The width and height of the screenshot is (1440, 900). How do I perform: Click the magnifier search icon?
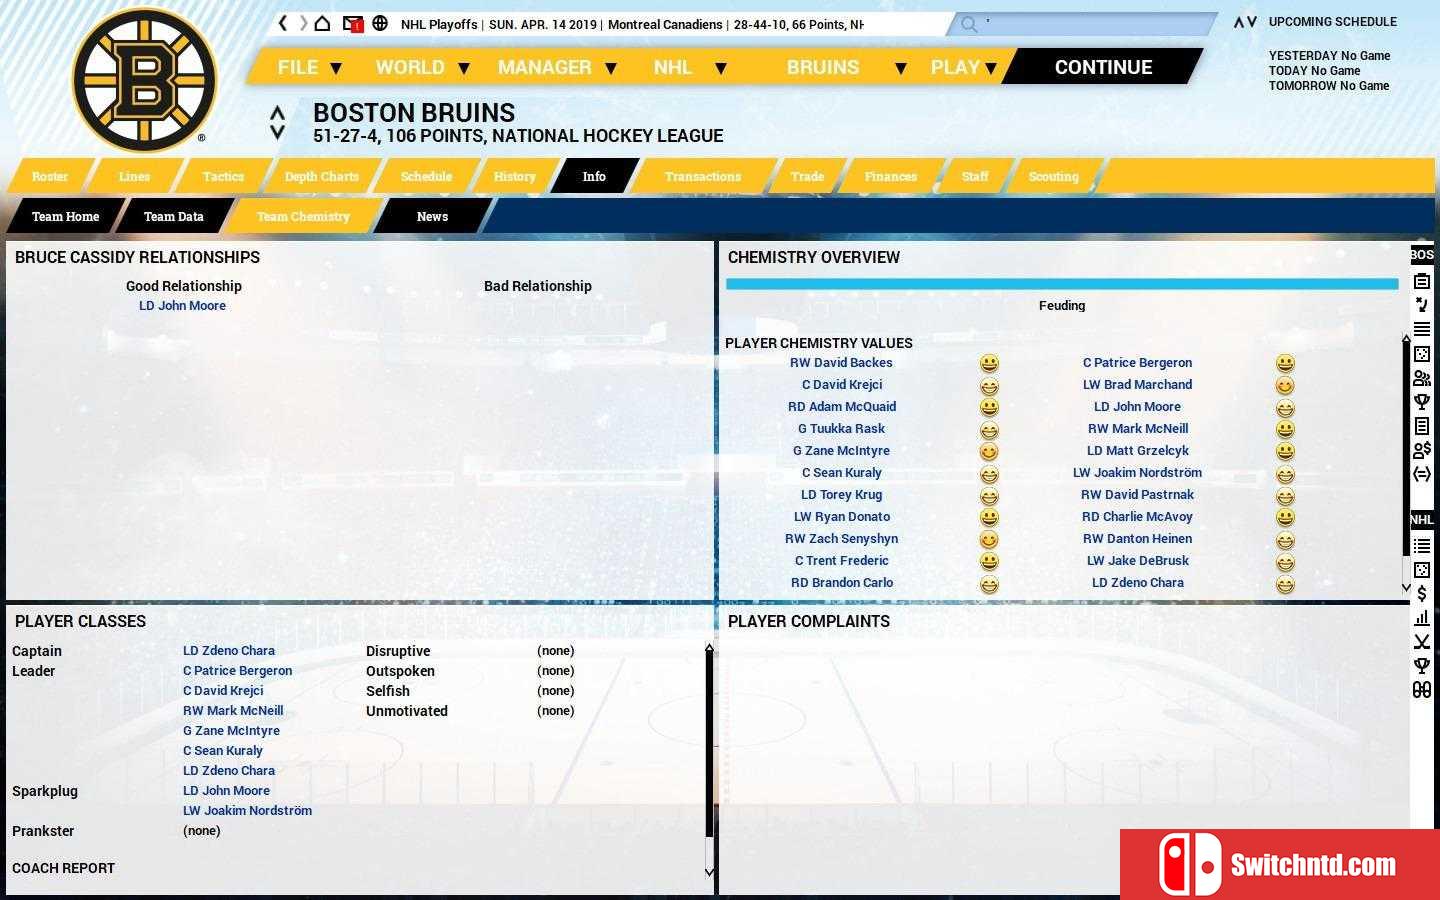pyautogui.click(x=968, y=24)
